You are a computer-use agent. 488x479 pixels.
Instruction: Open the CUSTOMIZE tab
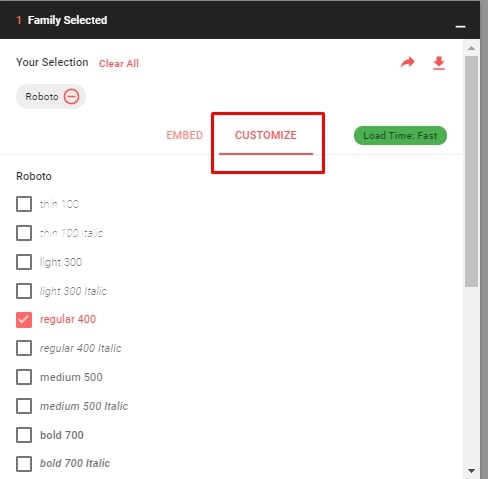[266, 135]
